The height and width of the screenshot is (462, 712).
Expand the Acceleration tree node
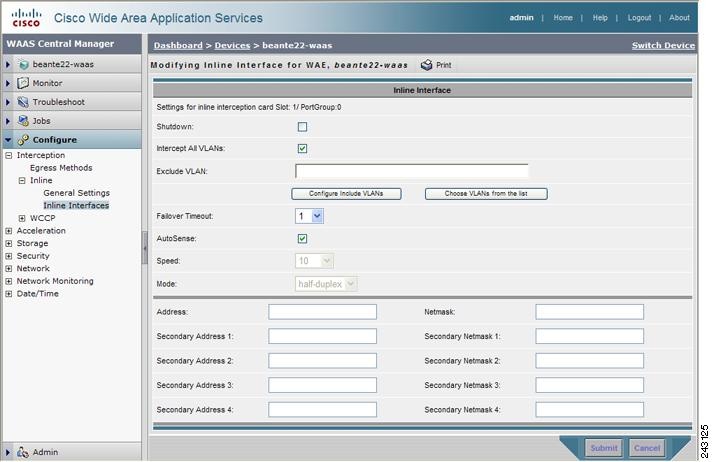coord(9,231)
